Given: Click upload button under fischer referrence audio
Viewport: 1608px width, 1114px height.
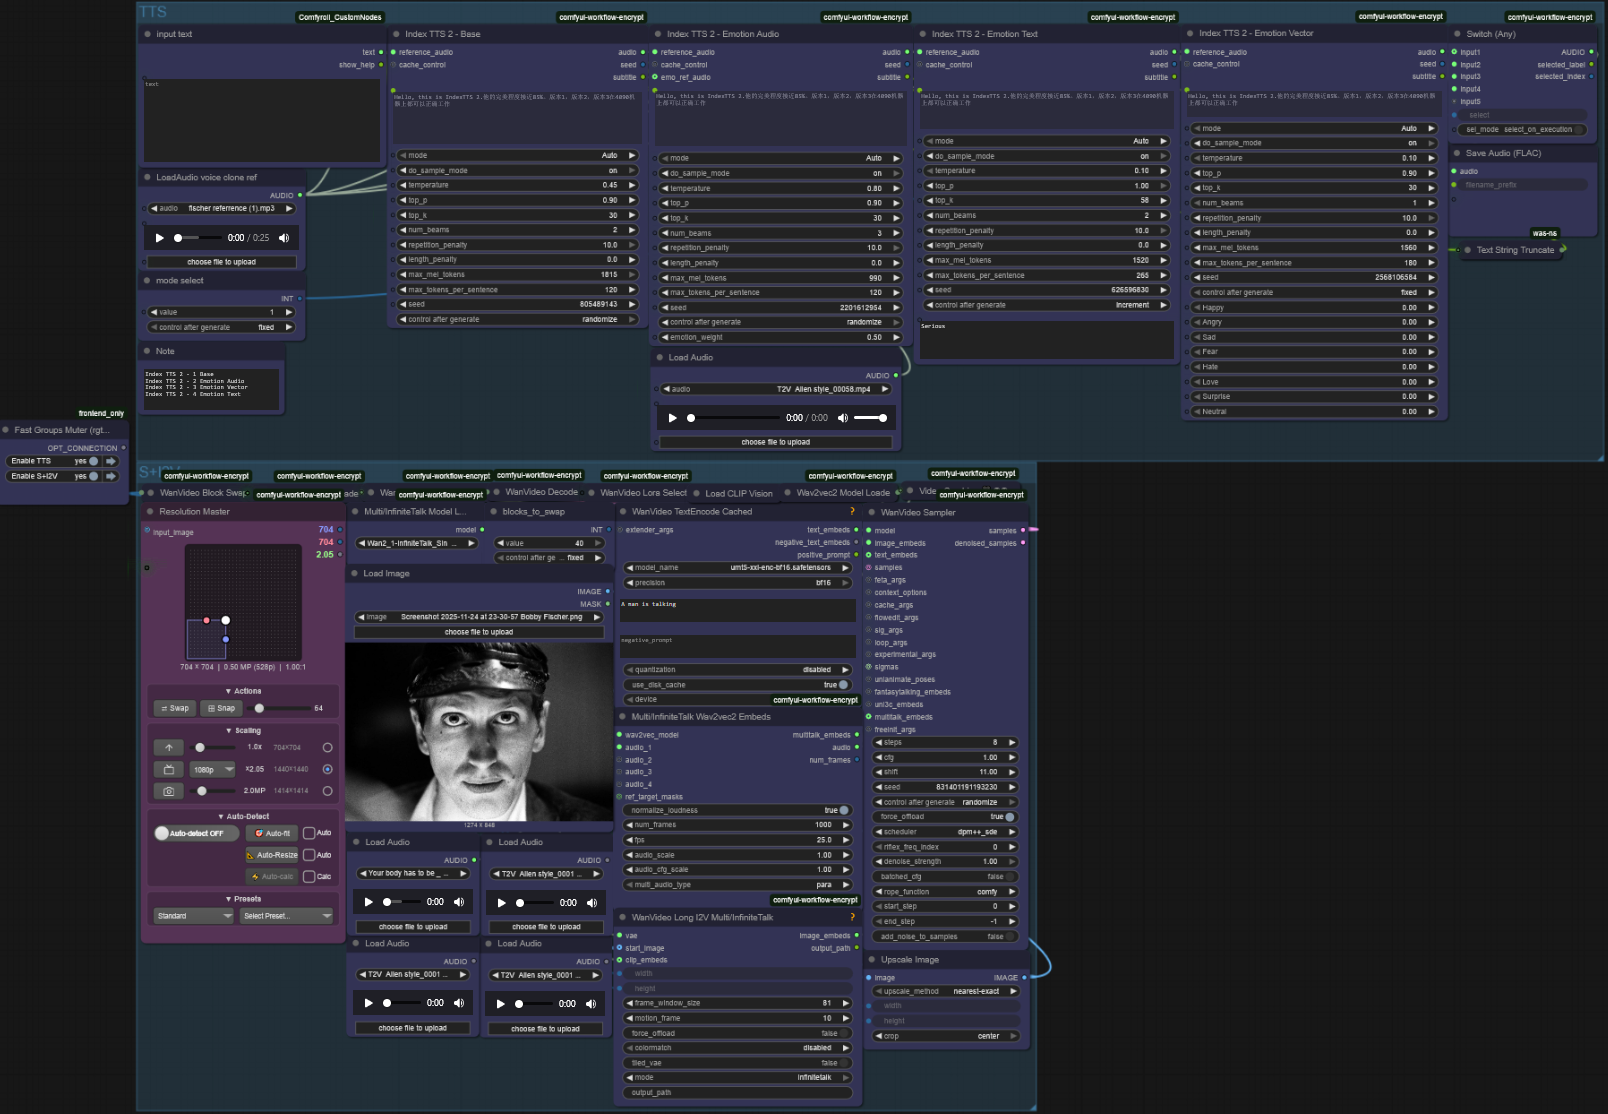Looking at the screenshot, I should (x=222, y=262).
